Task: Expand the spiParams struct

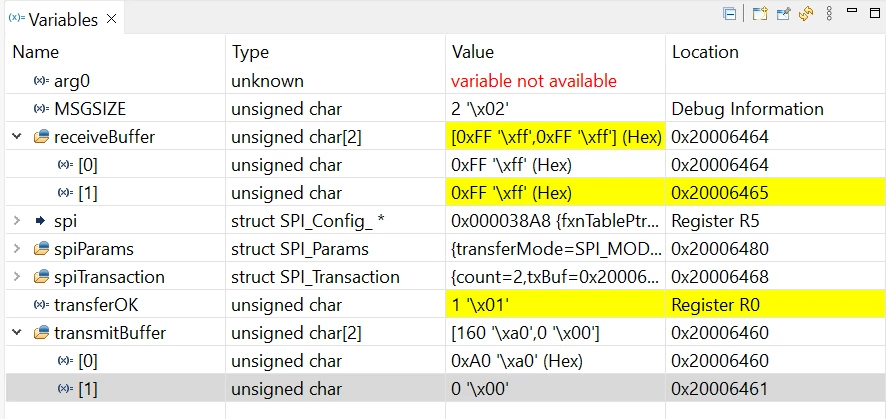Action: click(x=17, y=248)
